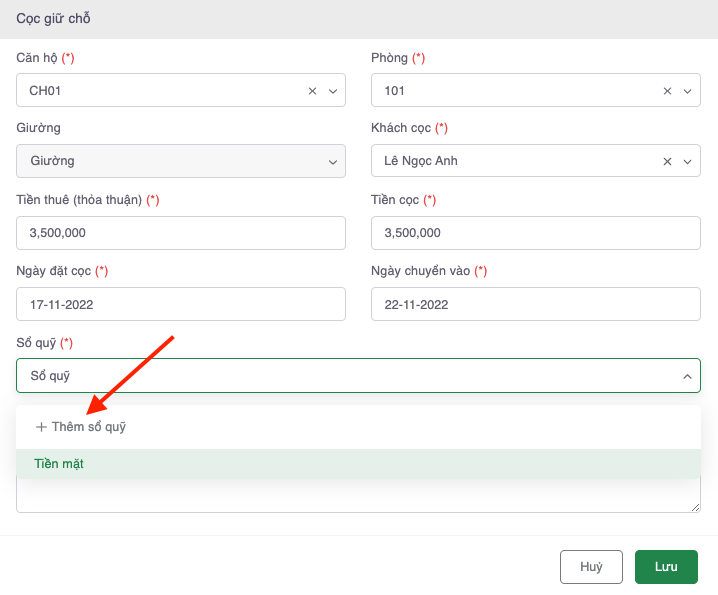
Task: Clear the CH01 apartment selection
Action: click(x=312, y=91)
